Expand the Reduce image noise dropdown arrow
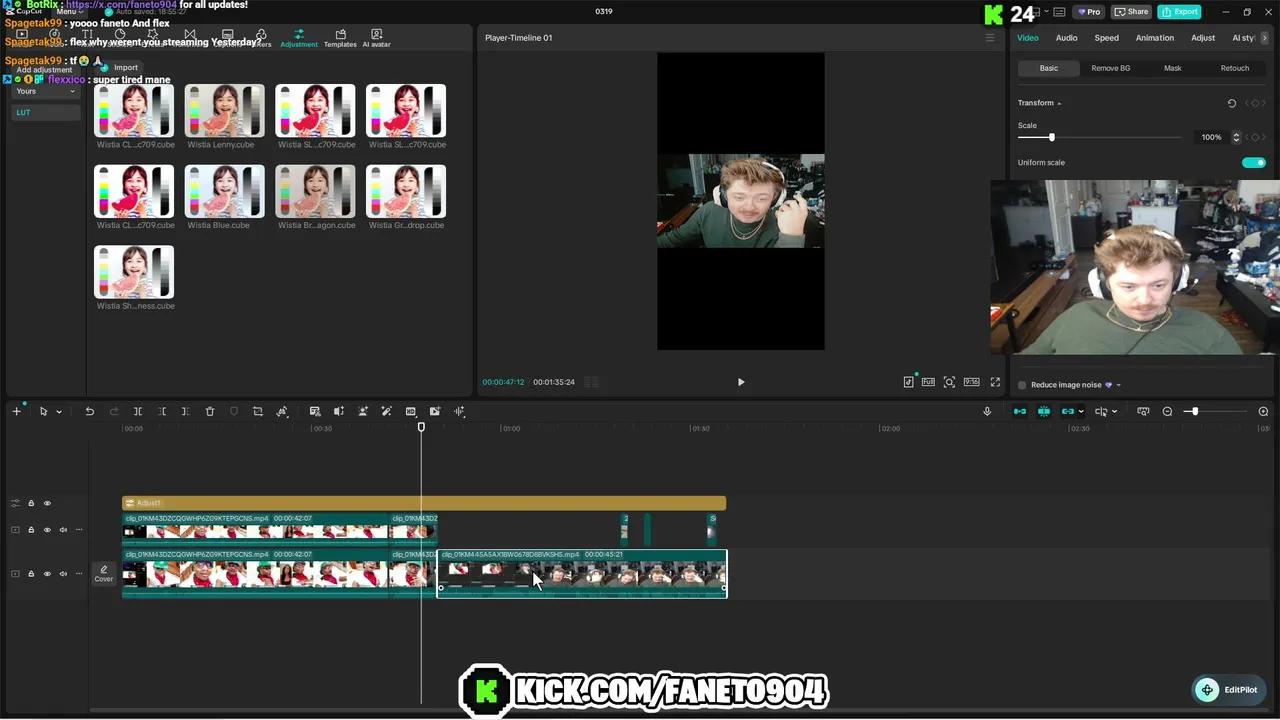This screenshot has width=1280, height=720. [1118, 385]
